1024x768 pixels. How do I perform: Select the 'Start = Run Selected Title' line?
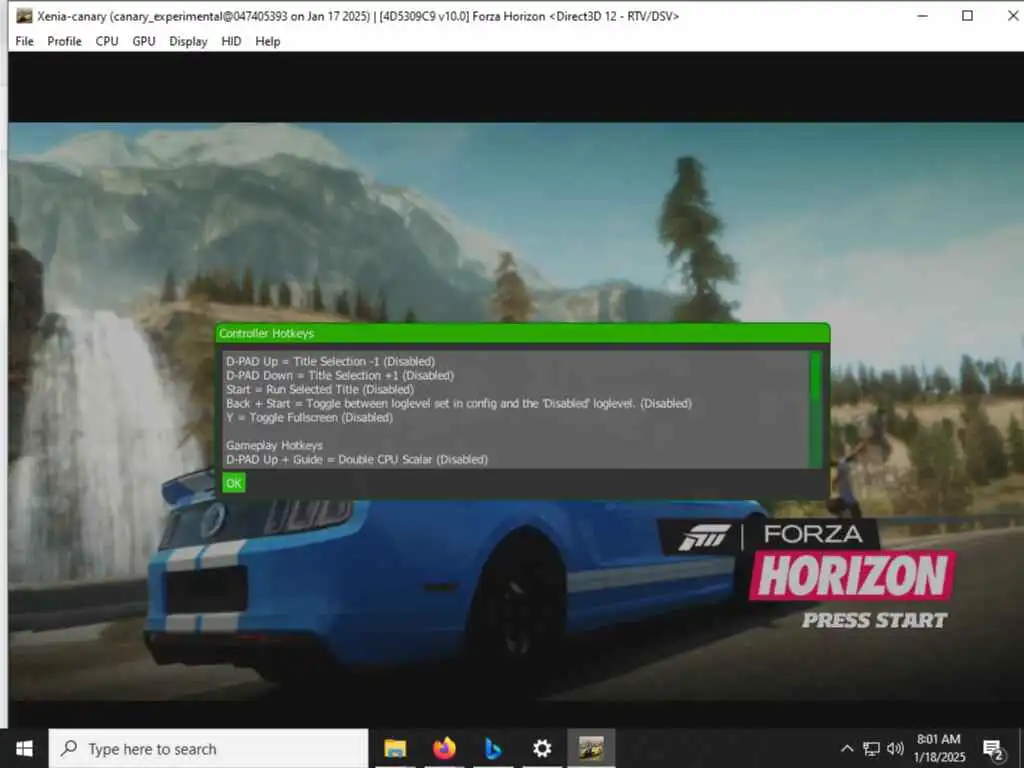320,389
